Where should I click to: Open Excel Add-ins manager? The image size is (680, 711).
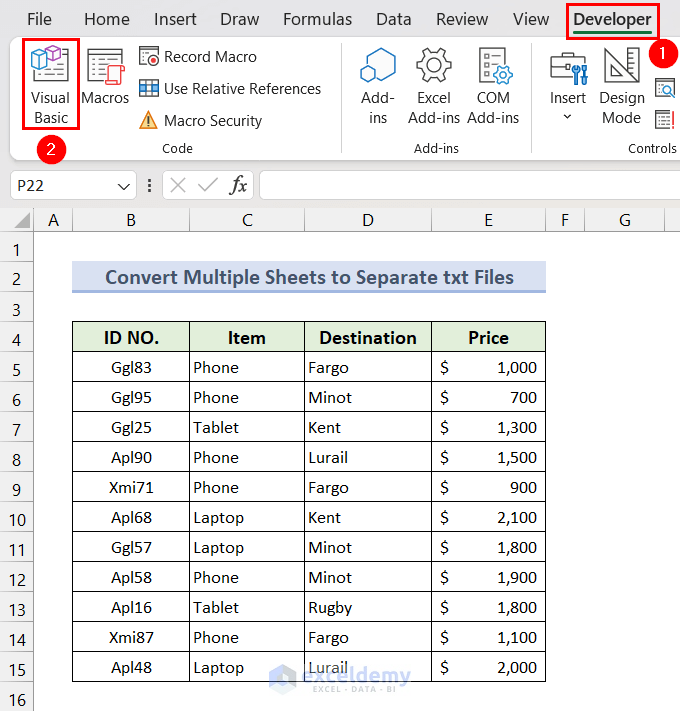(x=434, y=86)
